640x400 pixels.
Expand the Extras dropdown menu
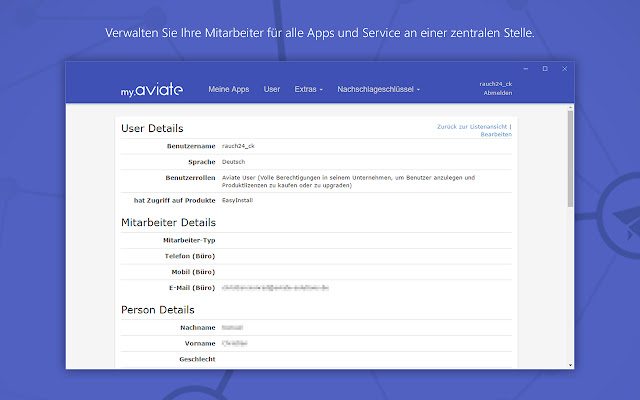pyautogui.click(x=309, y=89)
